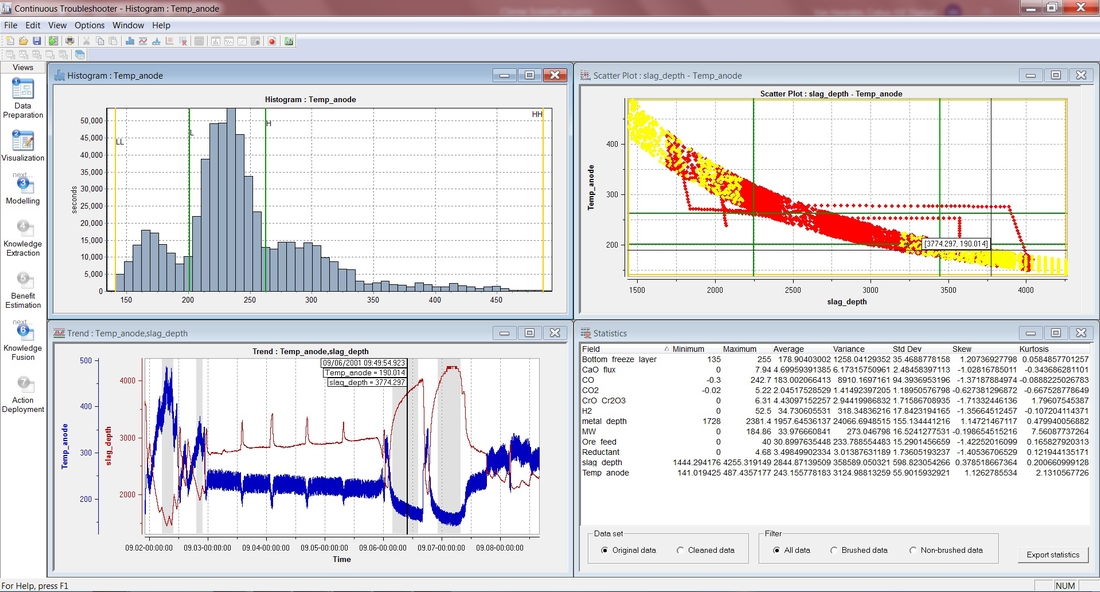Maximize the Histogram window

(530, 75)
